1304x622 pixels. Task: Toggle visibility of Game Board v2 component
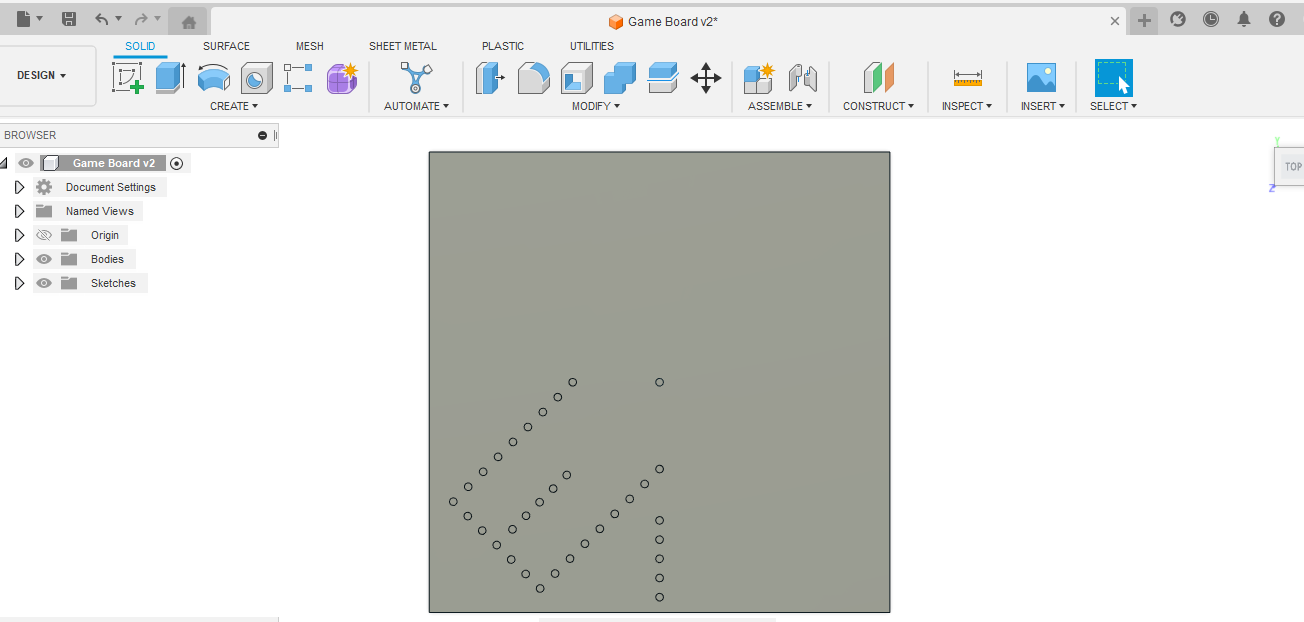[26, 163]
